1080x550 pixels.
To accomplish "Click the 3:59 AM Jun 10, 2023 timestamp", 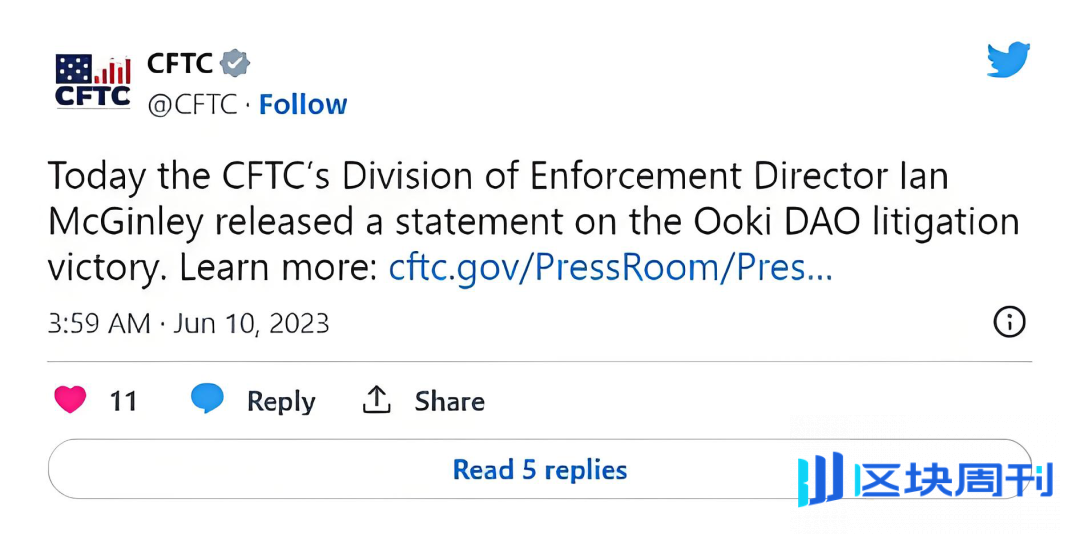I will pyautogui.click(x=188, y=324).
